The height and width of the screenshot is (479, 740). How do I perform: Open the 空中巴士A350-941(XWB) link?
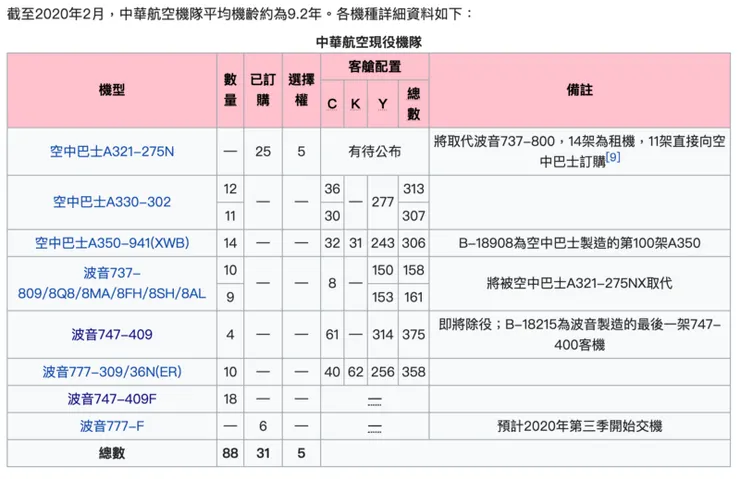click(112, 243)
